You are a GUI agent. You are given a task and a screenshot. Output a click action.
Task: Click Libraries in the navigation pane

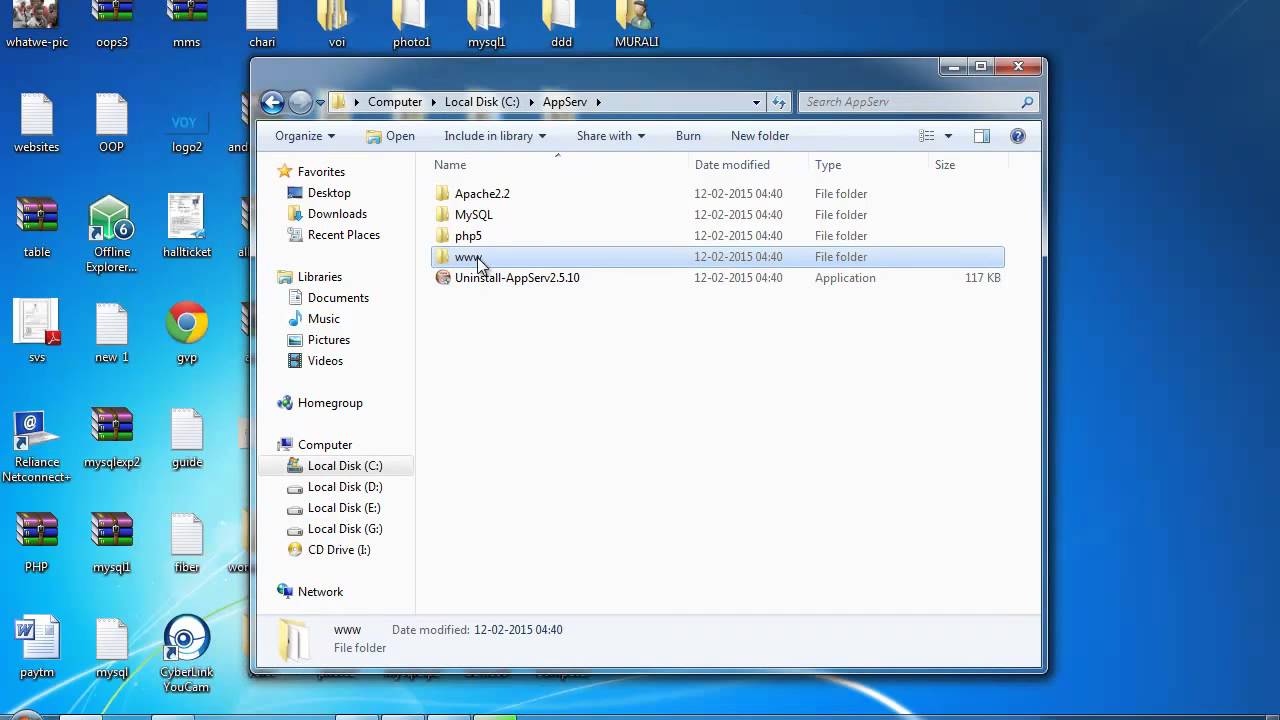(x=319, y=277)
